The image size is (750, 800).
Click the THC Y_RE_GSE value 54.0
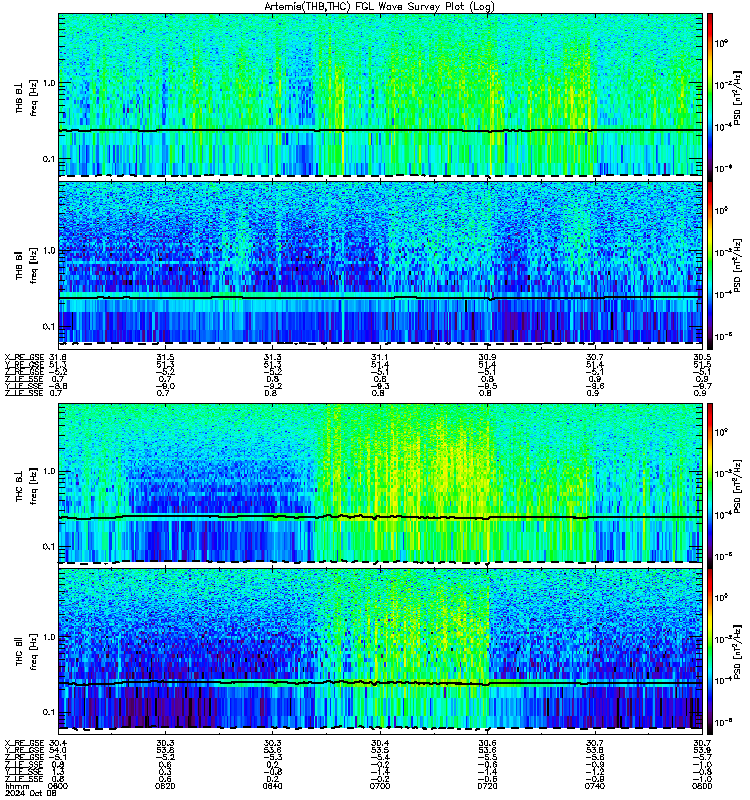click(x=58, y=750)
